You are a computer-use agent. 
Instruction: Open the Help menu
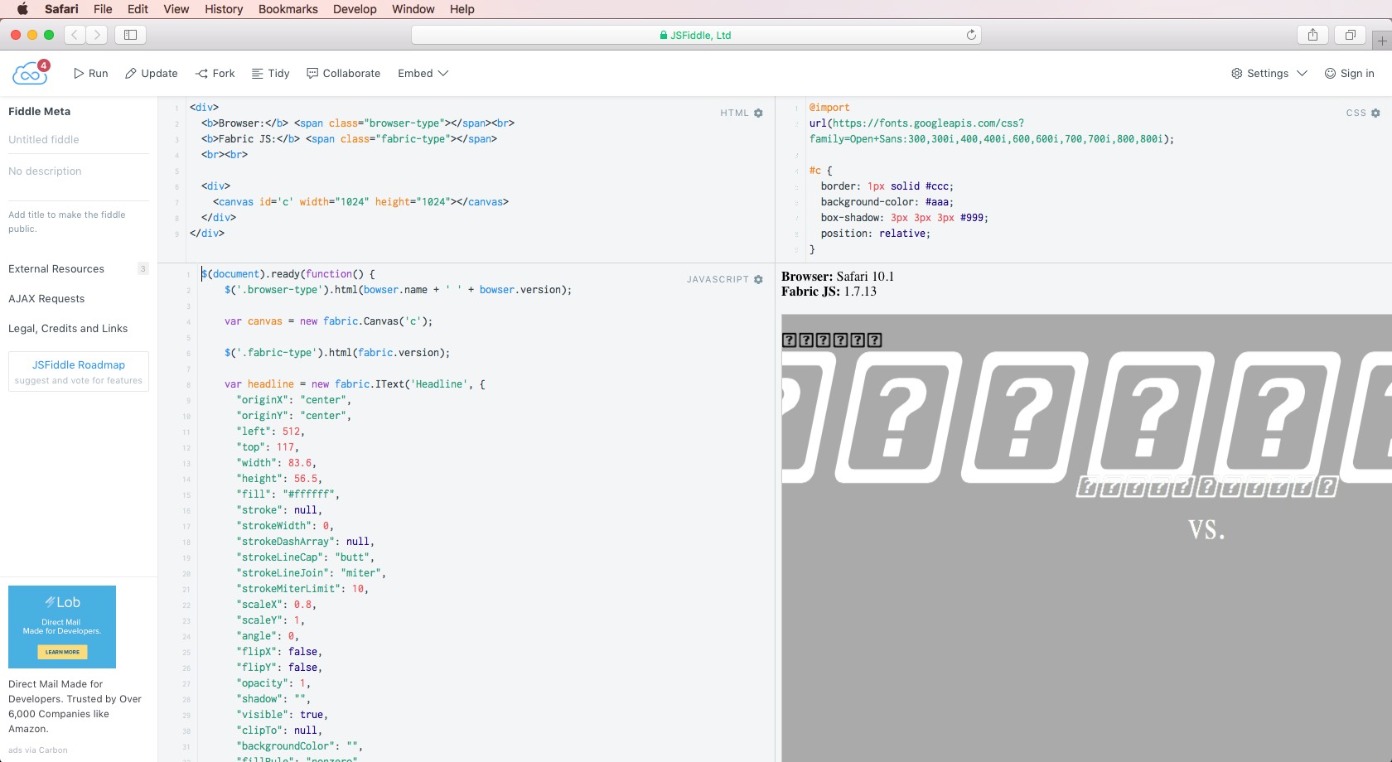coord(462,9)
